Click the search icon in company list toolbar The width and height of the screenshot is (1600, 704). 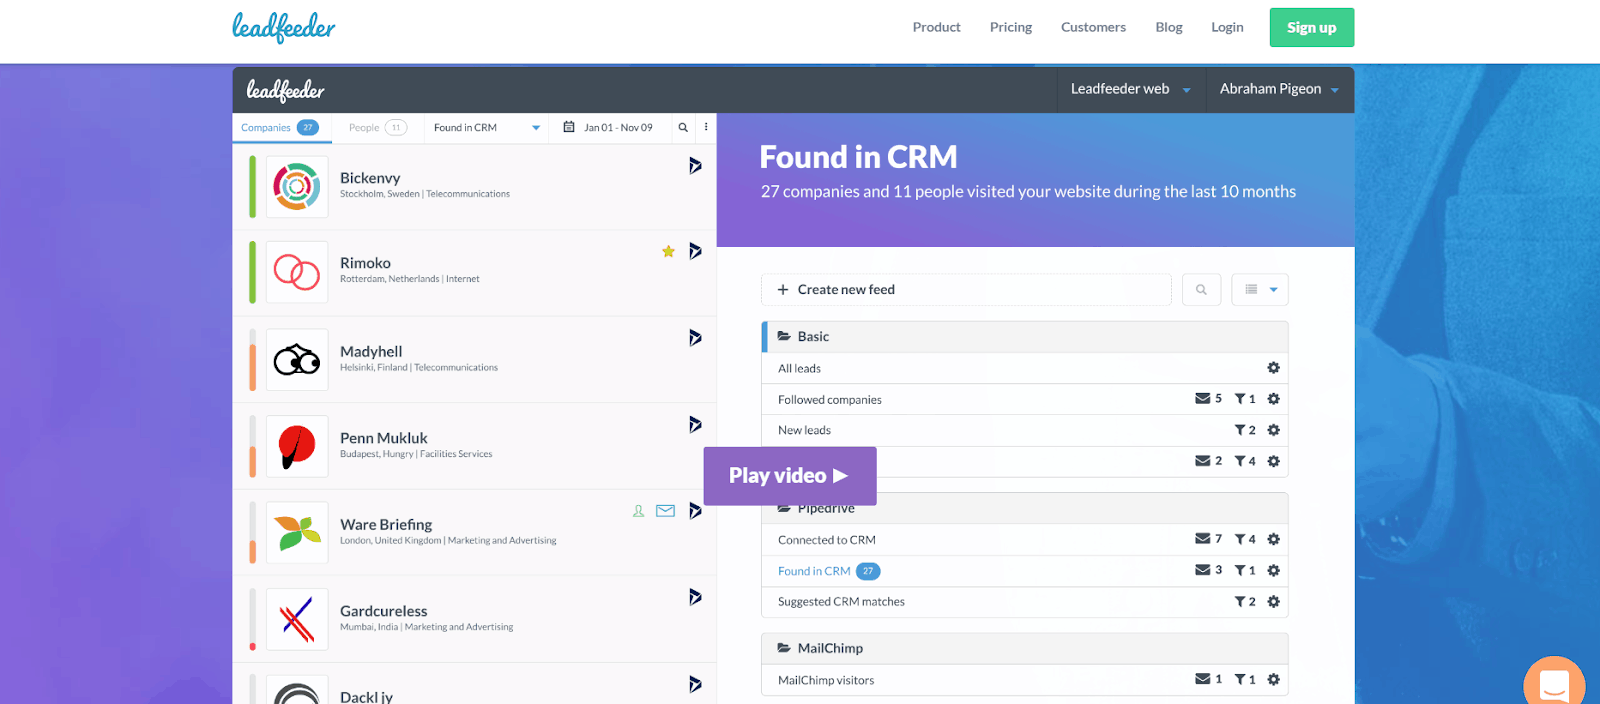click(683, 127)
